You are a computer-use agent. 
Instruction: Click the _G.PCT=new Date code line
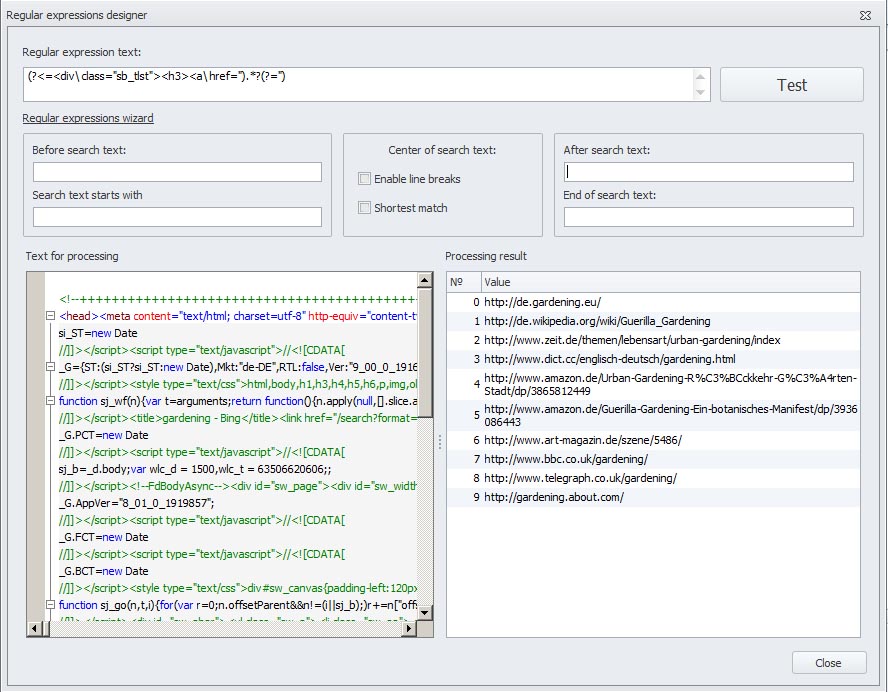pos(104,435)
